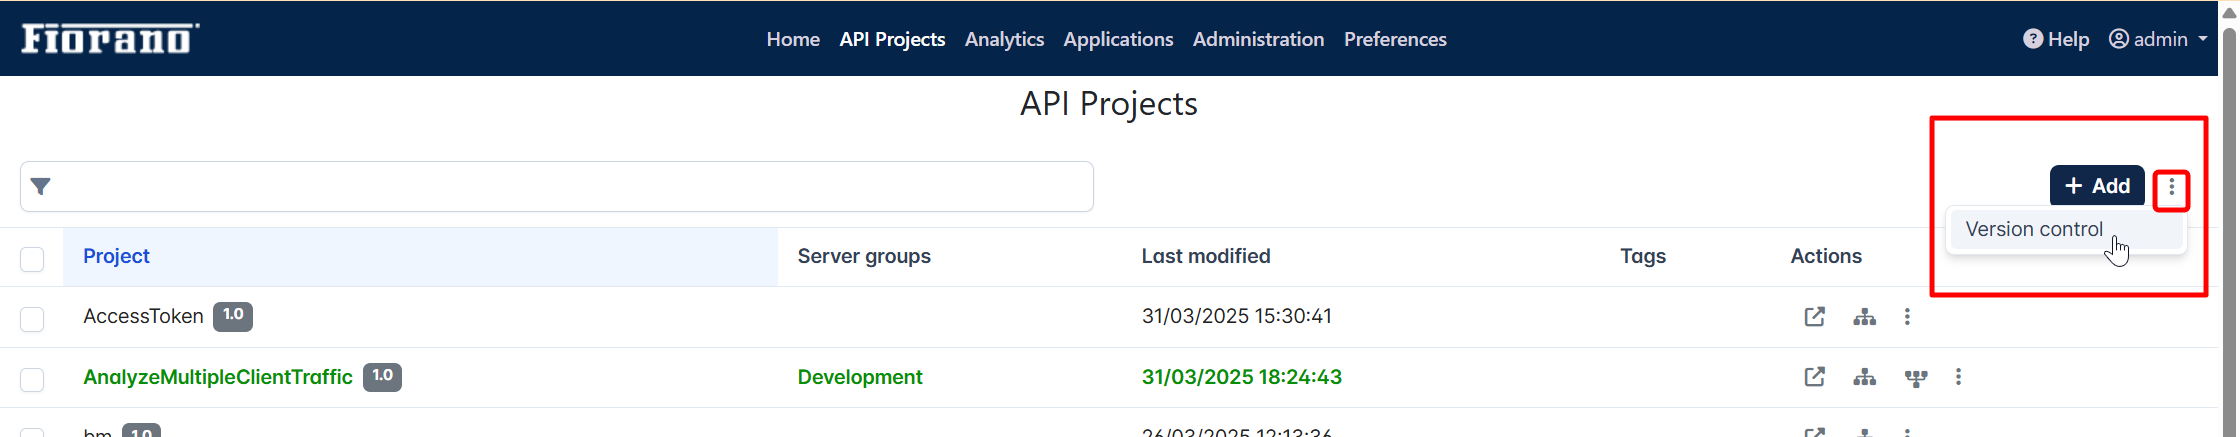The height and width of the screenshot is (437, 2240).
Task: Select the AnalyzeMultipleClientTraffic project checkbox
Action: point(32,379)
